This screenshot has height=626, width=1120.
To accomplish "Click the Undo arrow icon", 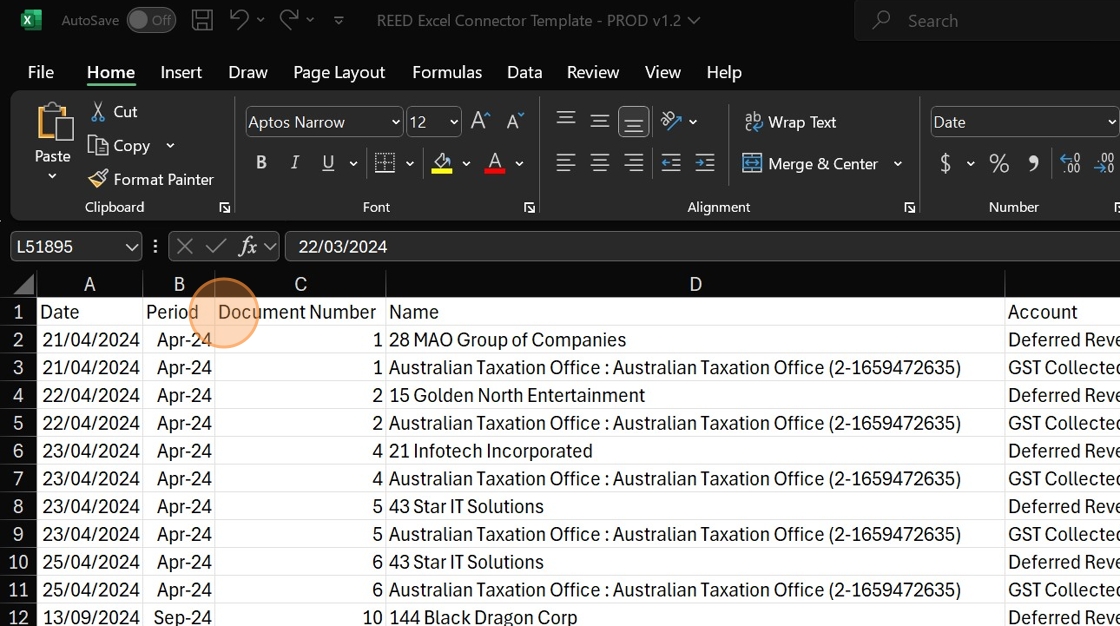I will point(238,20).
